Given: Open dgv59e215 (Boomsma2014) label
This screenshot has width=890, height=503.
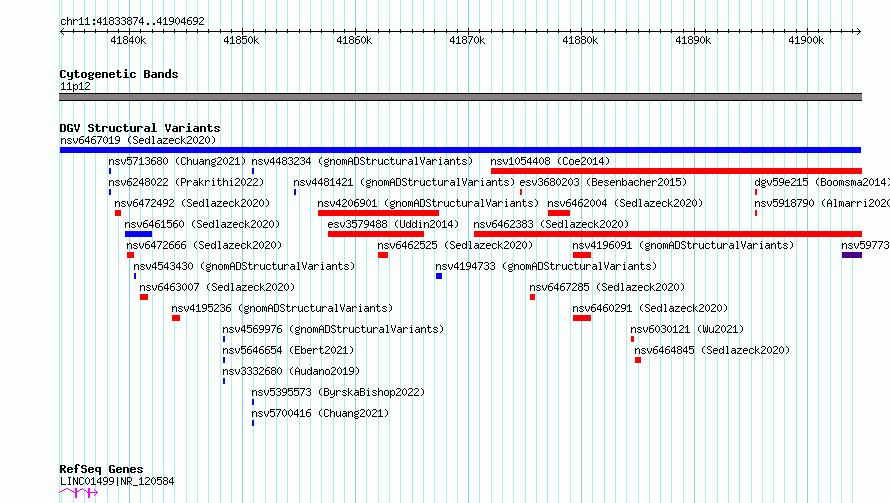Looking at the screenshot, I should [822, 182].
